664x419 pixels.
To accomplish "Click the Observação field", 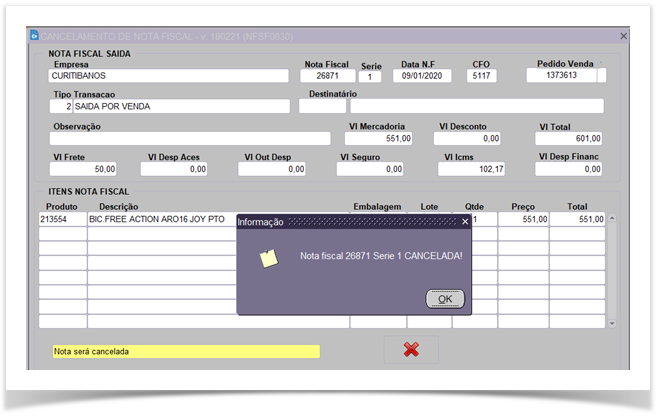I will pyautogui.click(x=190, y=139).
